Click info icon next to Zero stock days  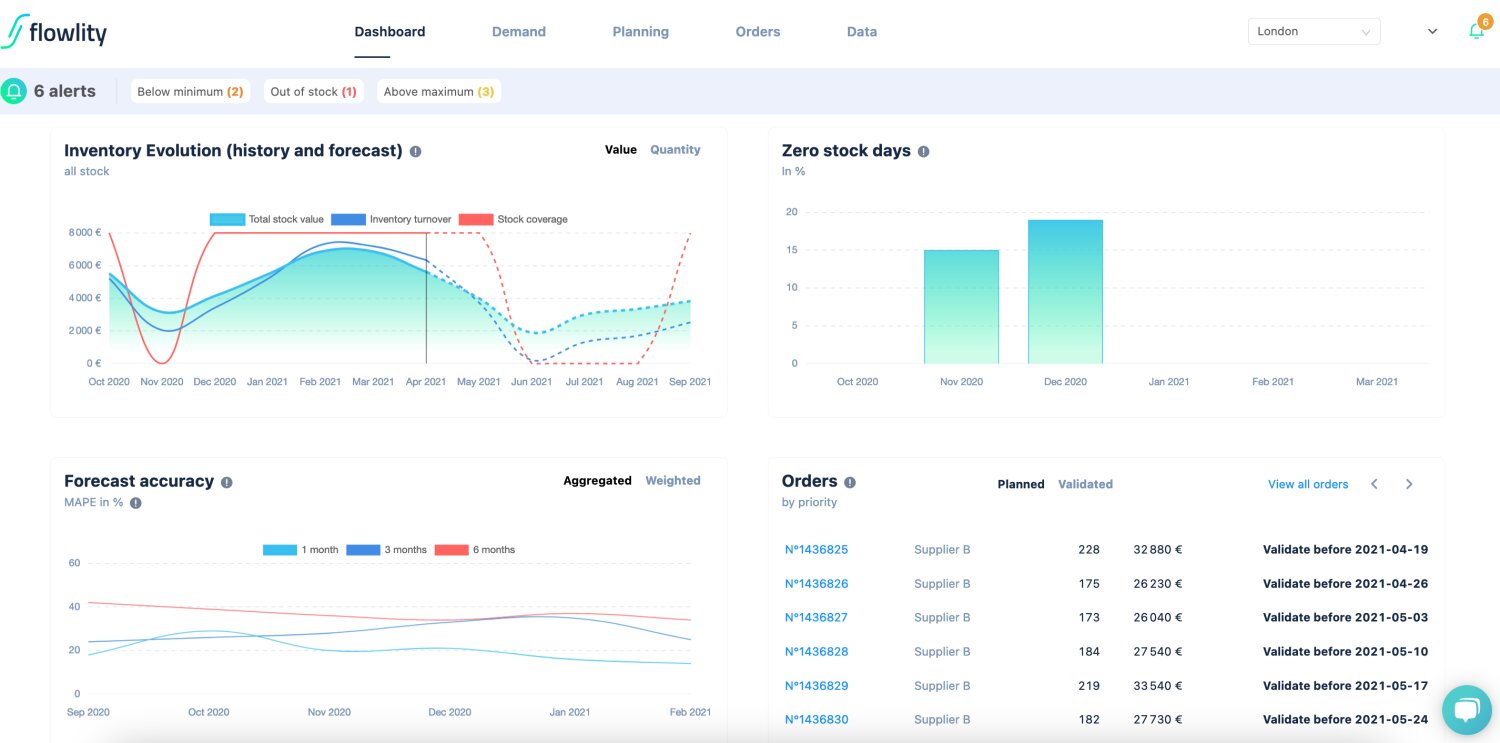tap(923, 152)
